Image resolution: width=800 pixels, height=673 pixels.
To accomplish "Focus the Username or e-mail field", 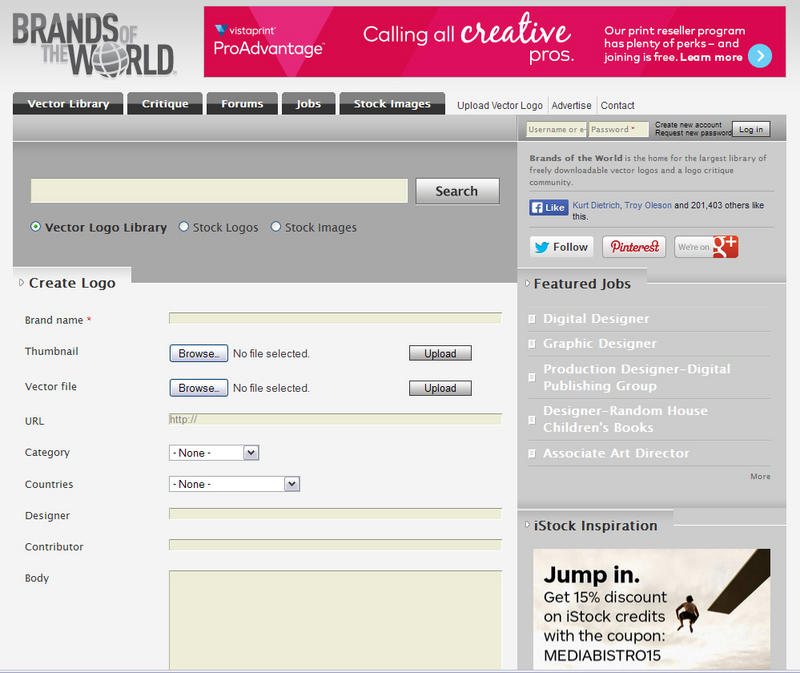I will 557,130.
